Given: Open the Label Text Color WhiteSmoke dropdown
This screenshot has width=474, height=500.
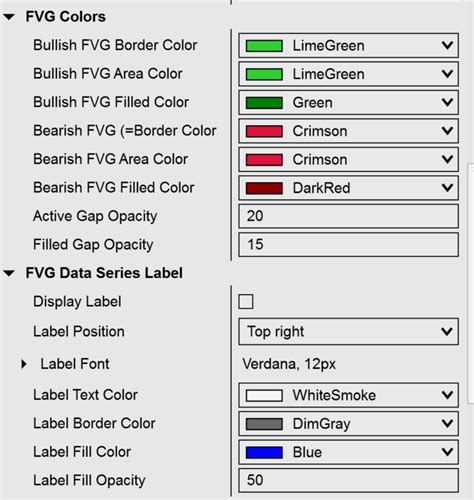Looking at the screenshot, I should click(348, 395).
